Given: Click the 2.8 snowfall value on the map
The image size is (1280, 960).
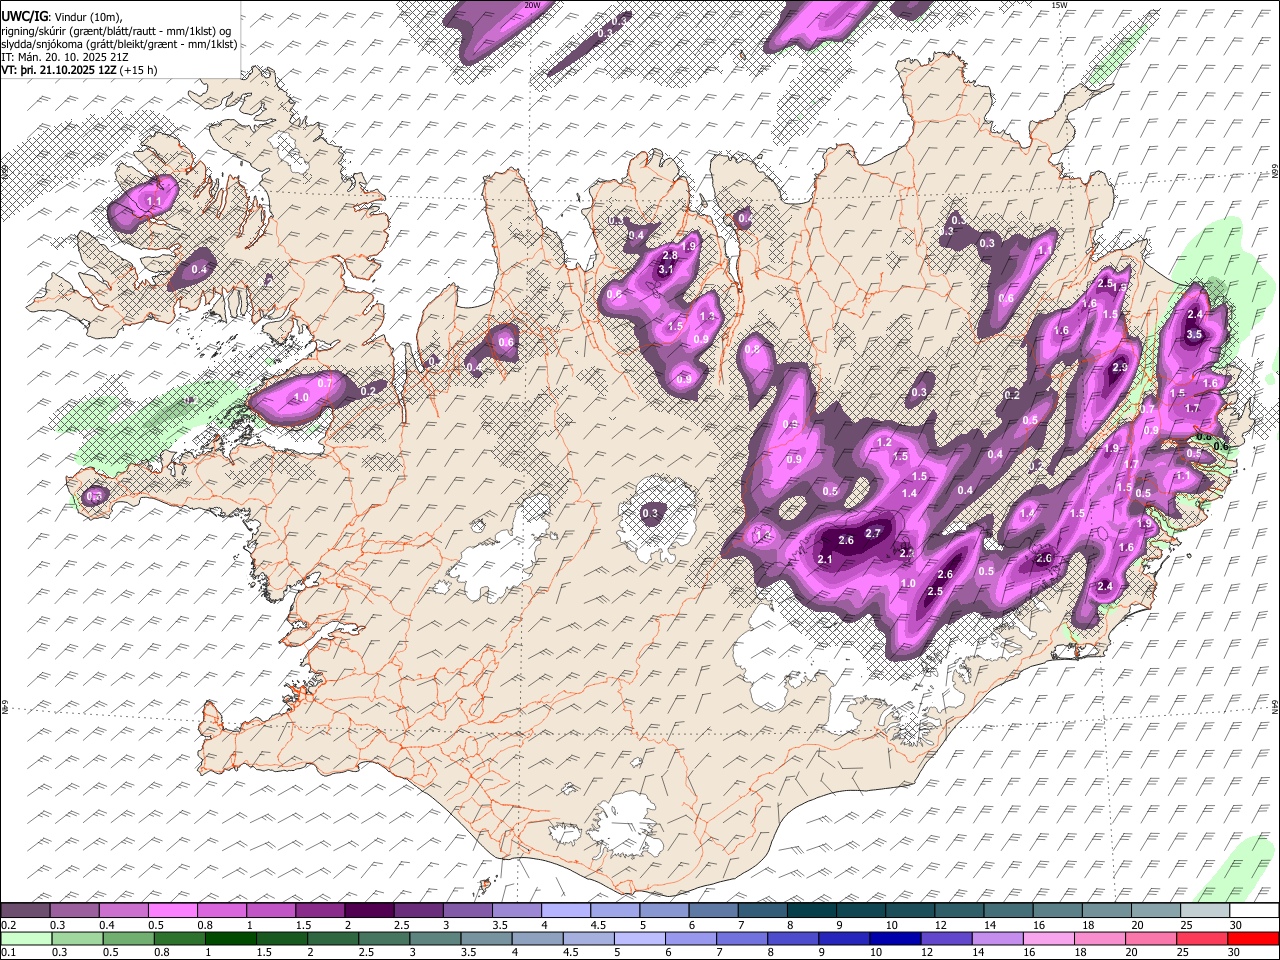Looking at the screenshot, I should [x=670, y=255].
